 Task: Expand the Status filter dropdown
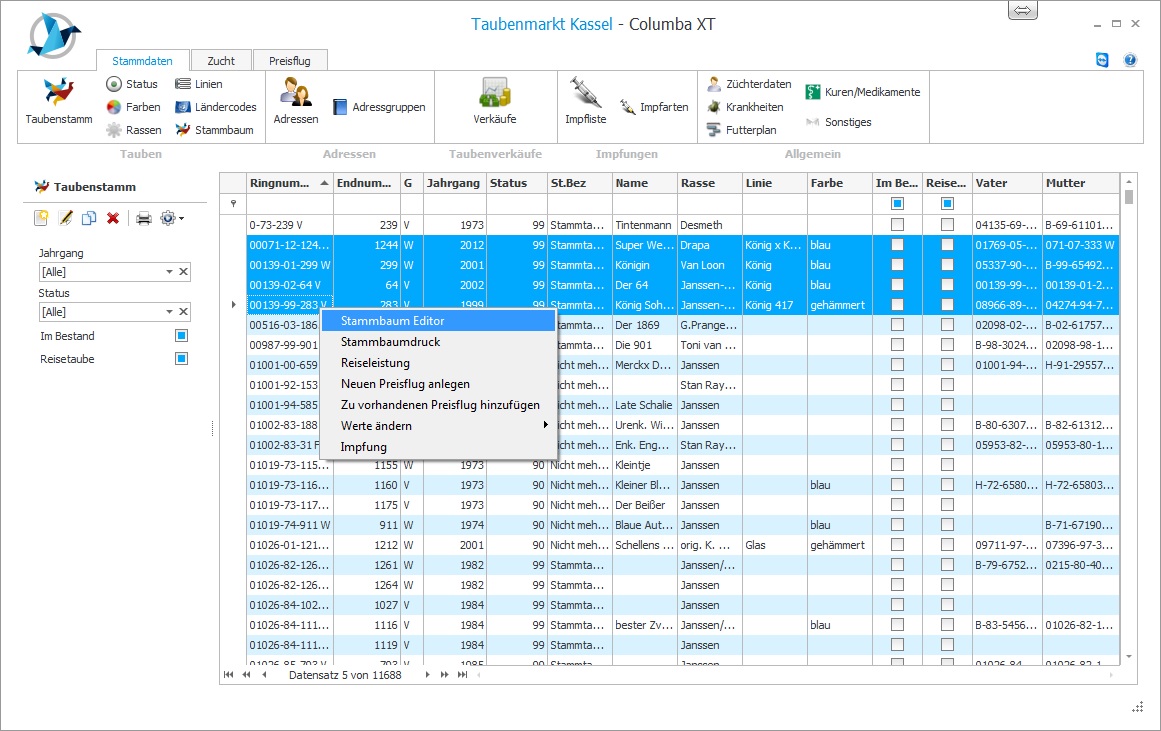coord(169,312)
